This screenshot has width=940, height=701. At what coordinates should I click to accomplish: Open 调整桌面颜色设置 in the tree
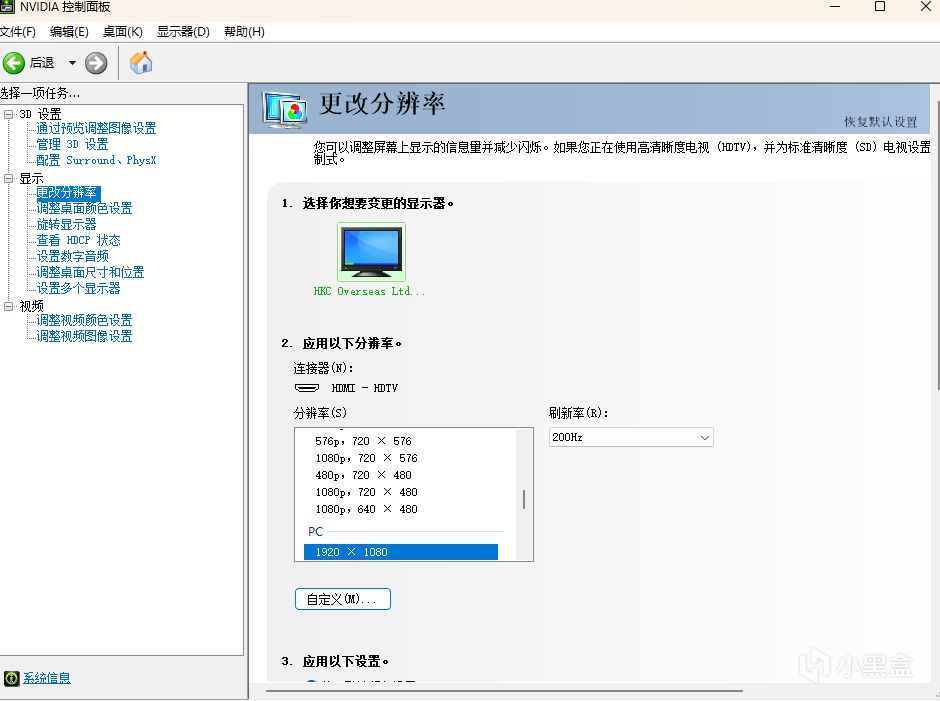pyautogui.click(x=84, y=208)
